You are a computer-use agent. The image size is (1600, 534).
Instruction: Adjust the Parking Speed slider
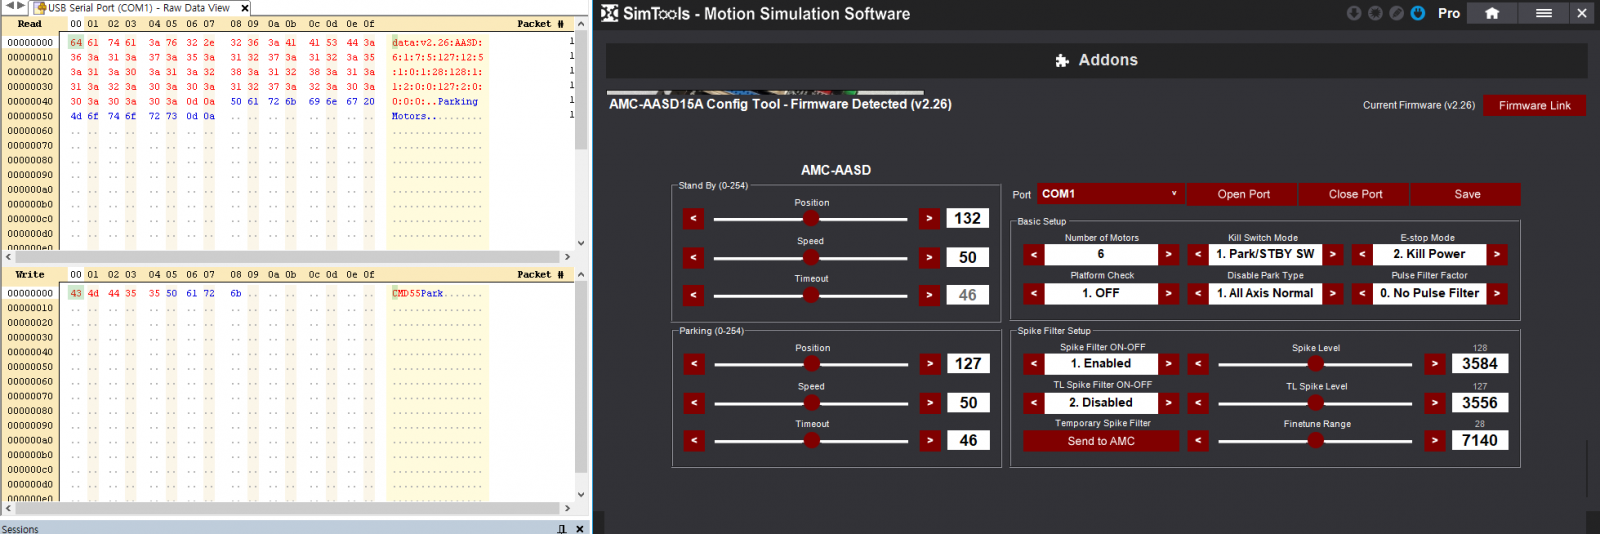click(x=812, y=403)
